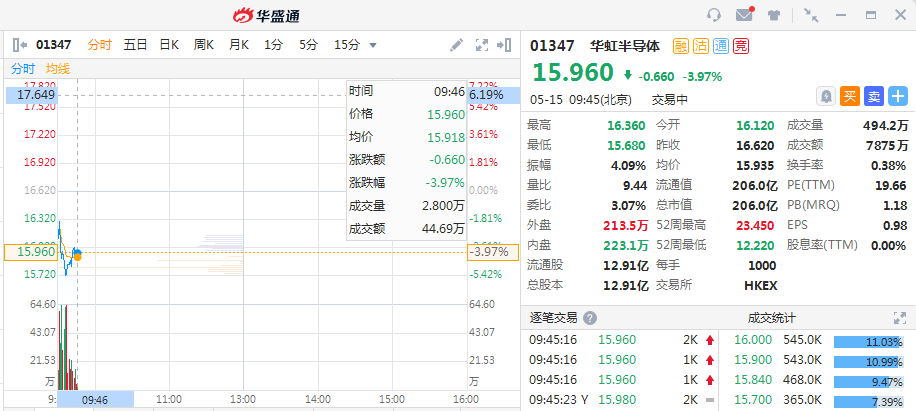This screenshot has width=916, height=411.
Task: Click the orange current-price dot on the chart
Action: point(78,256)
